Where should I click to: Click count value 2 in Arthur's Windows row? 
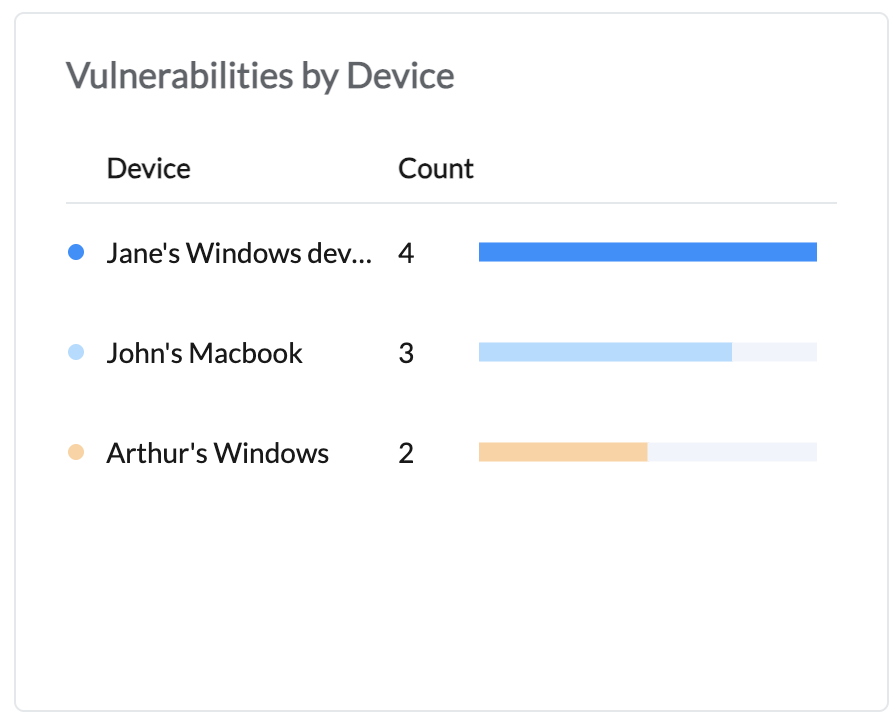(x=405, y=453)
